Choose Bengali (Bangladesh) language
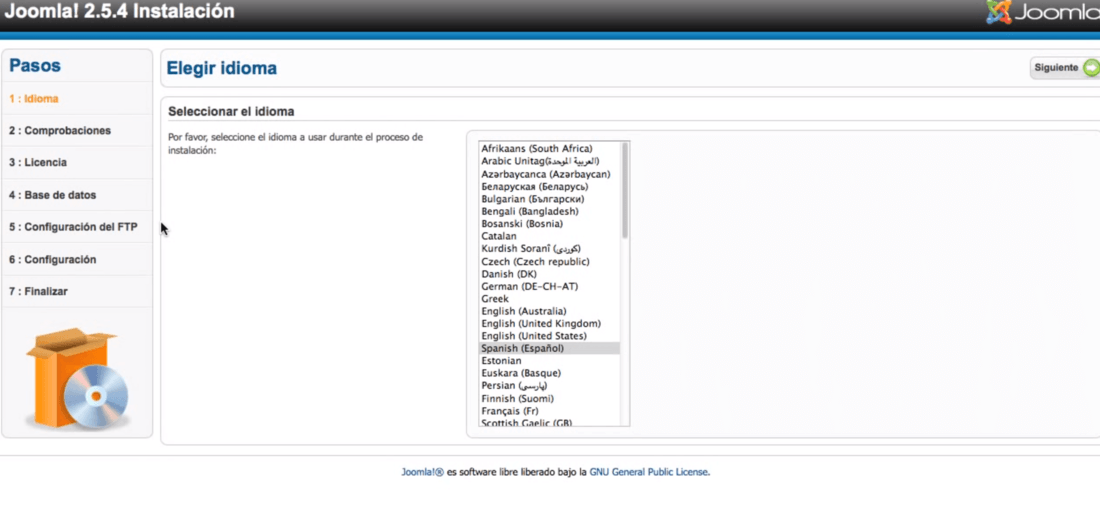1100x529 pixels. 549,211
